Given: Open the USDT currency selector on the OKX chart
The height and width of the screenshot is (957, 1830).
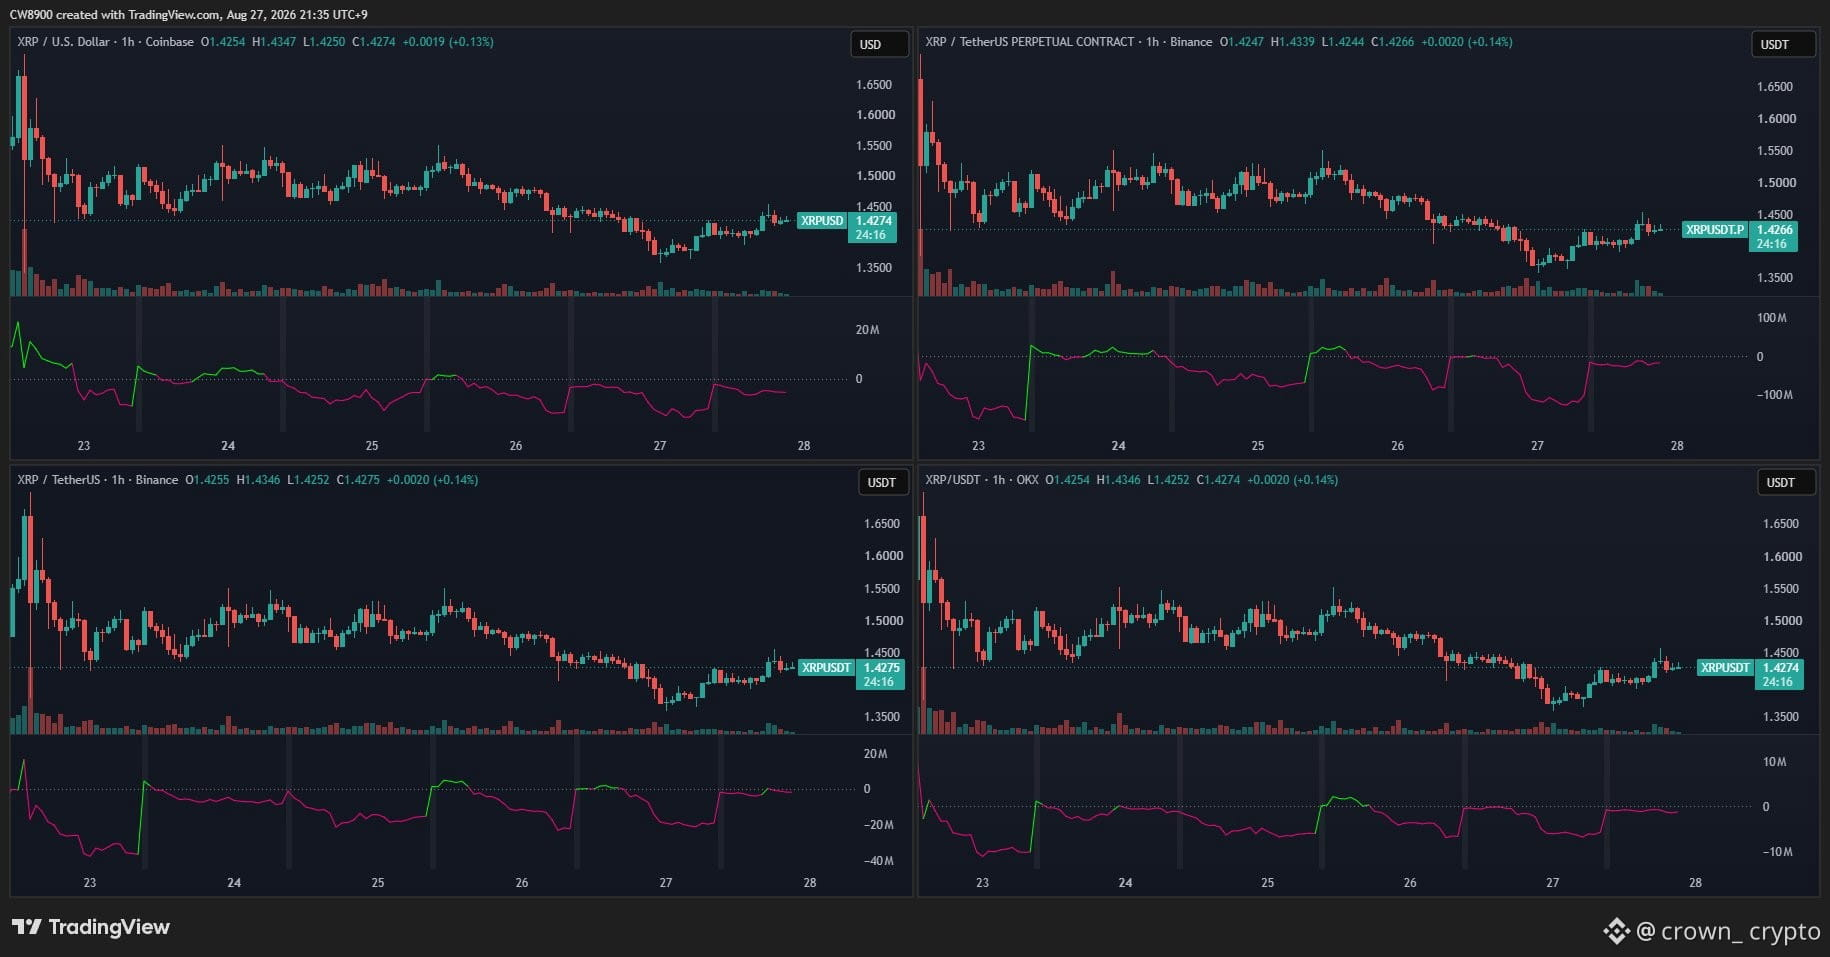Looking at the screenshot, I should click(1786, 482).
